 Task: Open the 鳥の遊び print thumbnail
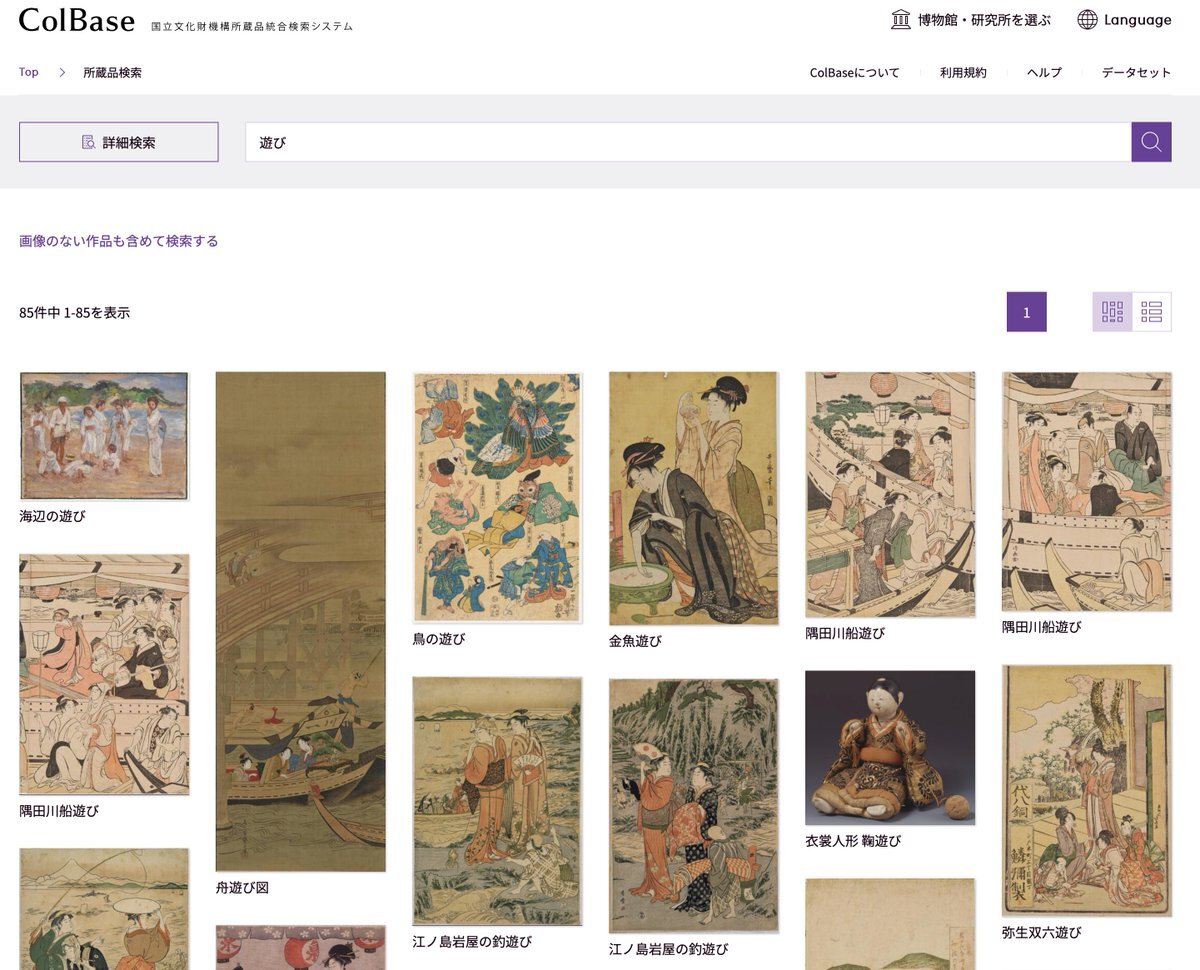(497, 497)
